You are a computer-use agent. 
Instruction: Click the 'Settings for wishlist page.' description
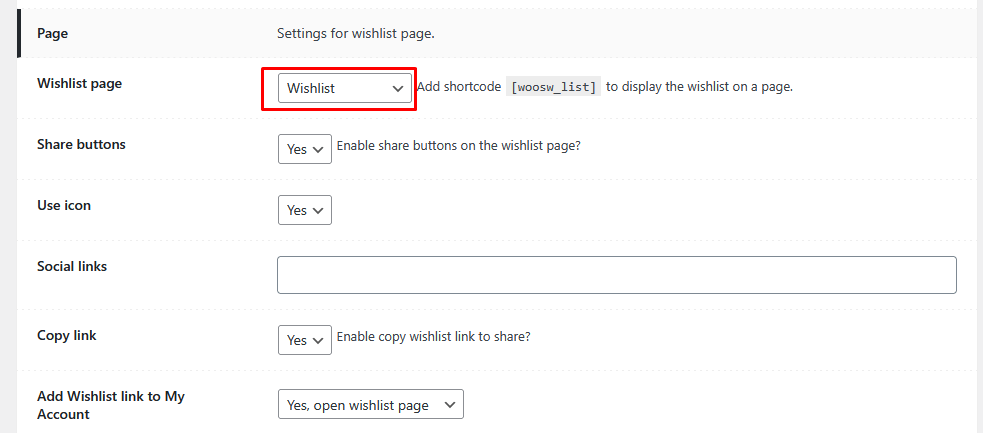tap(355, 33)
